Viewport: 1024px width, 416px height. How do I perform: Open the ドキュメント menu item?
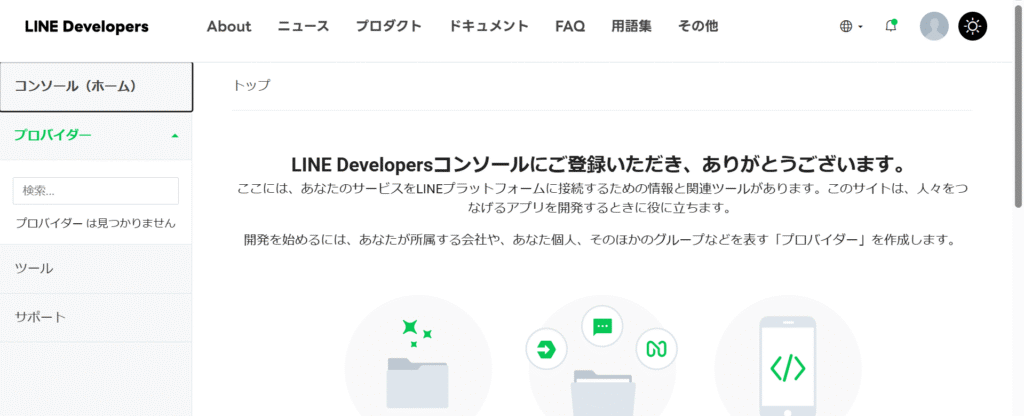click(x=488, y=27)
